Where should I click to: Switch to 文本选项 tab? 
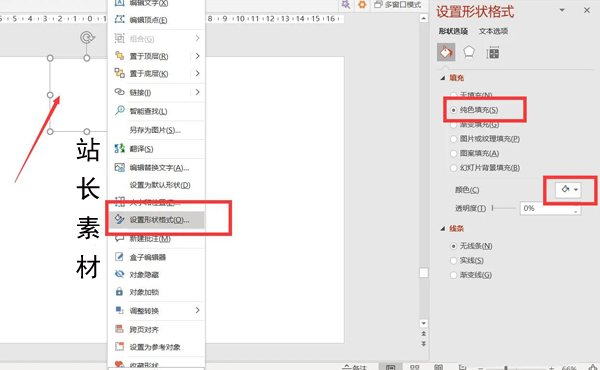[493, 31]
